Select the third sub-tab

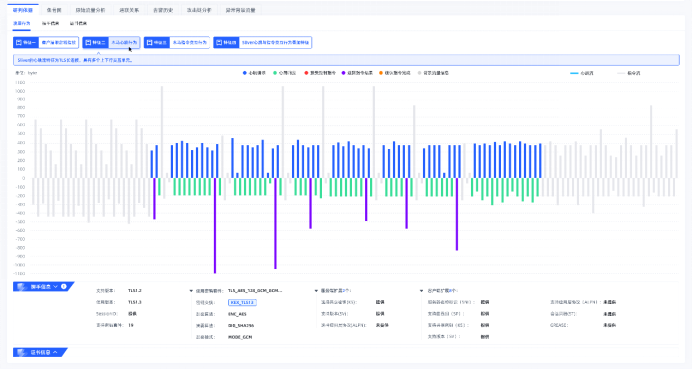click(78, 23)
